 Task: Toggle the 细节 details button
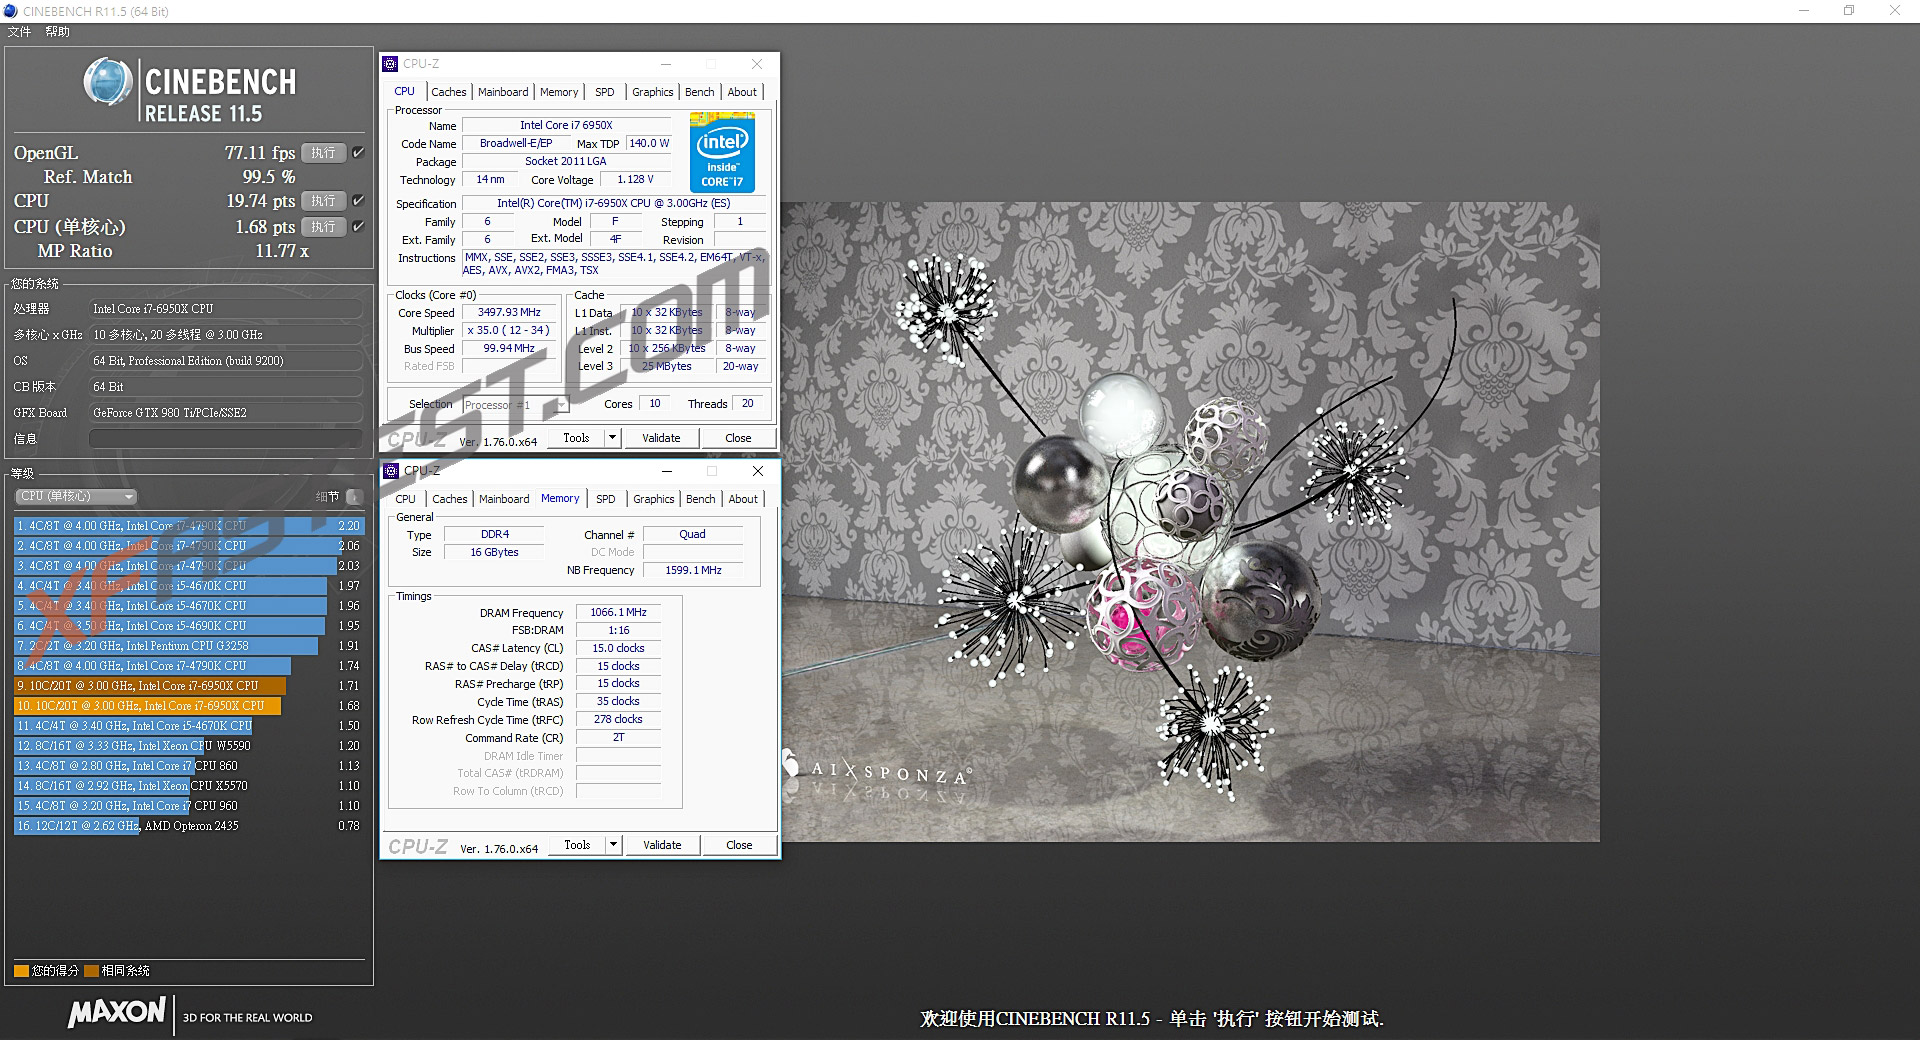(354, 497)
